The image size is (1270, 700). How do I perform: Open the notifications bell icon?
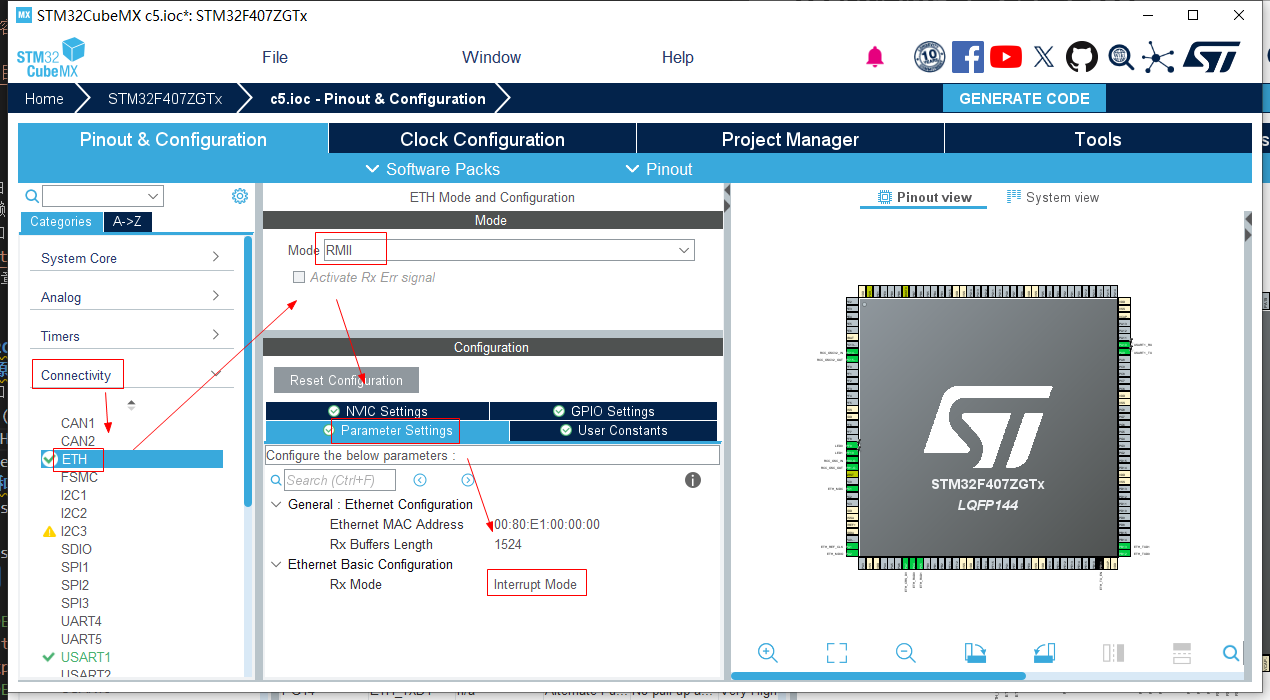pyautogui.click(x=875, y=57)
